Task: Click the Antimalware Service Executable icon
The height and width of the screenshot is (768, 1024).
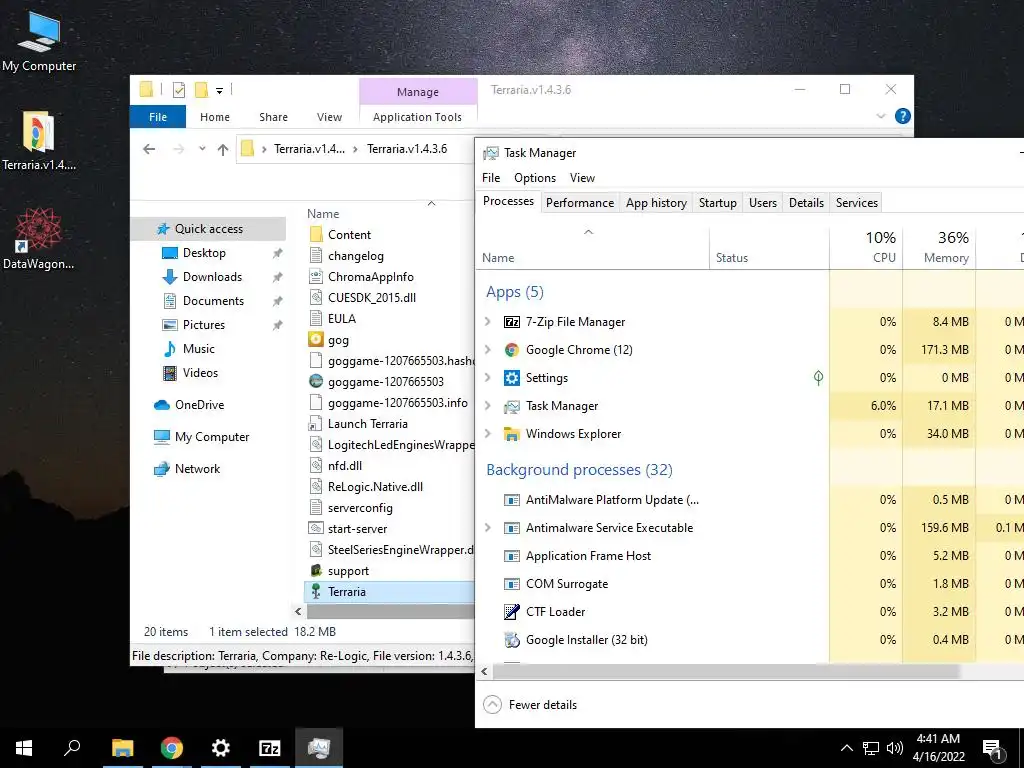Action: [511, 528]
